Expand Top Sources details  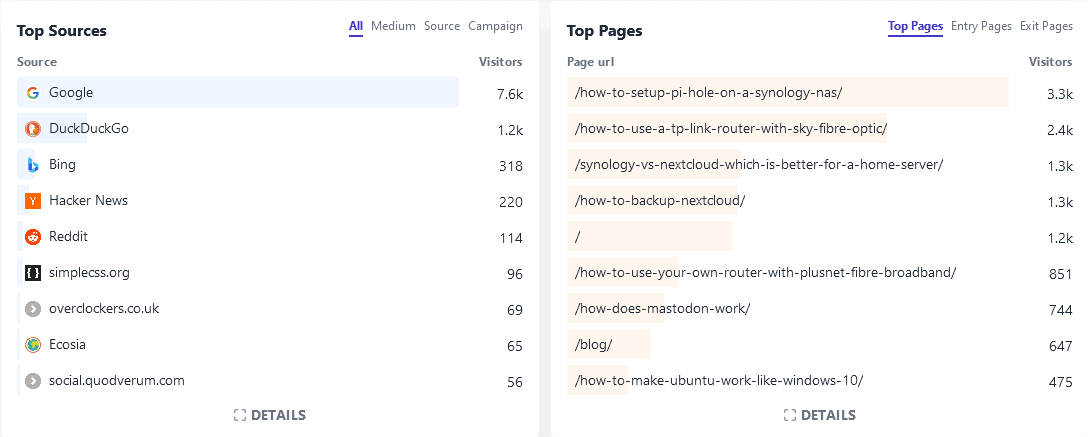click(x=270, y=415)
